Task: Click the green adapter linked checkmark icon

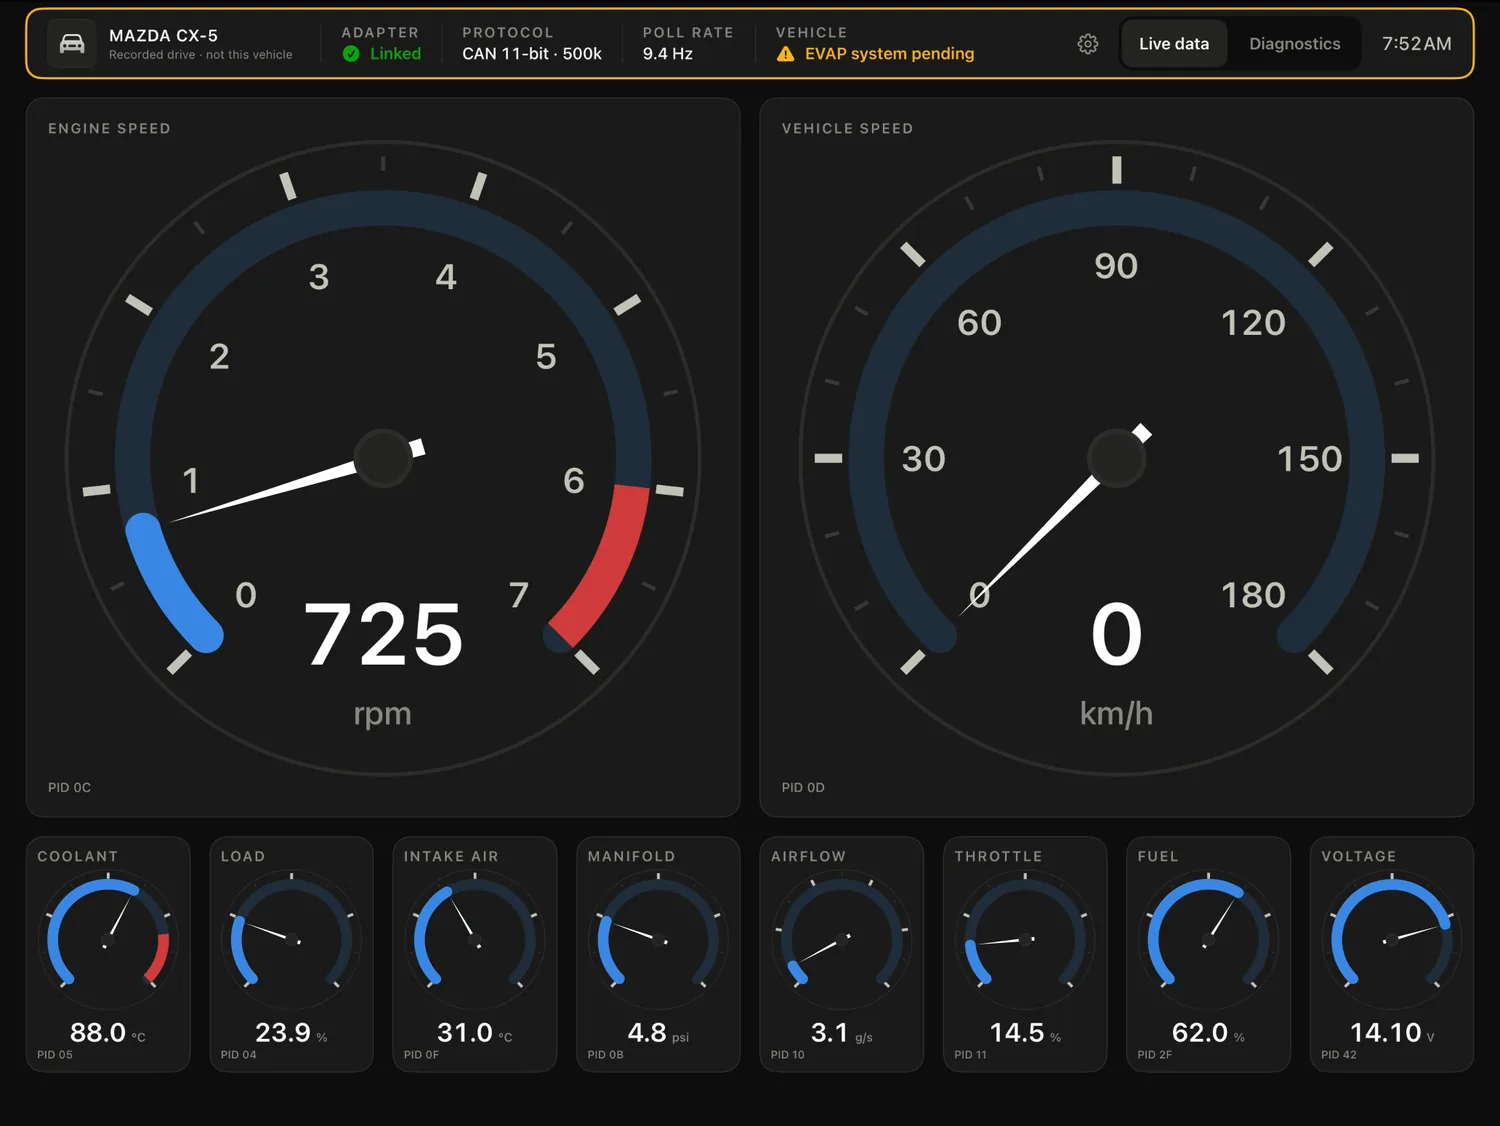Action: click(x=351, y=54)
